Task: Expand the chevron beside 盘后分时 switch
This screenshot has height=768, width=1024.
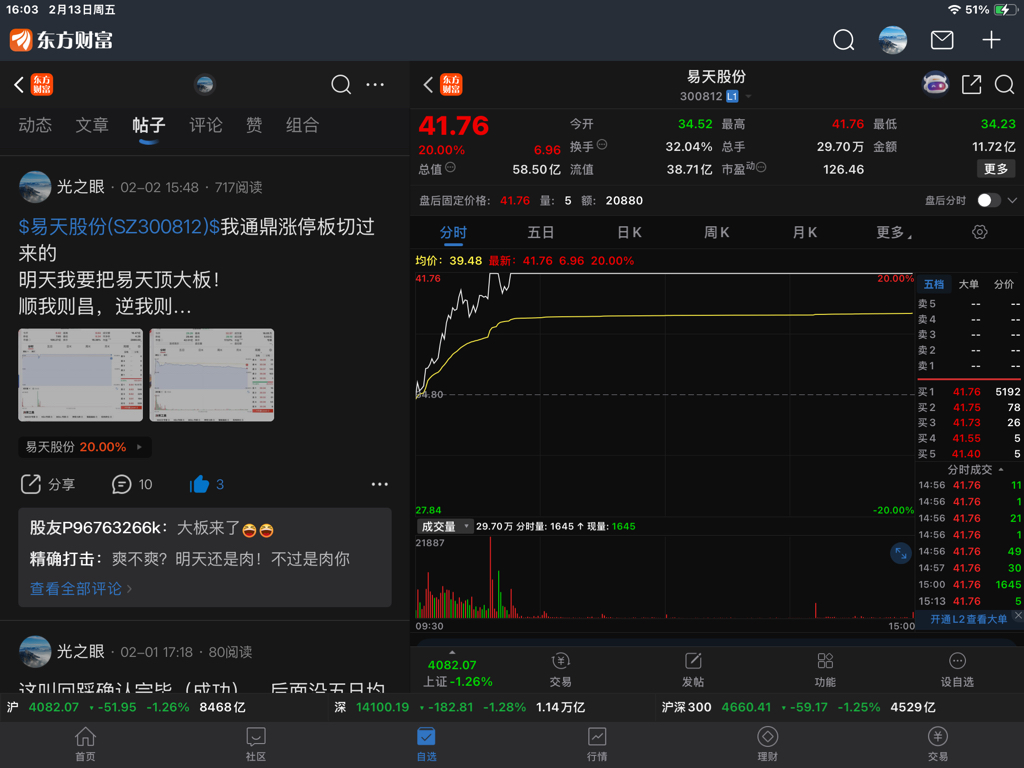Action: click(1012, 200)
